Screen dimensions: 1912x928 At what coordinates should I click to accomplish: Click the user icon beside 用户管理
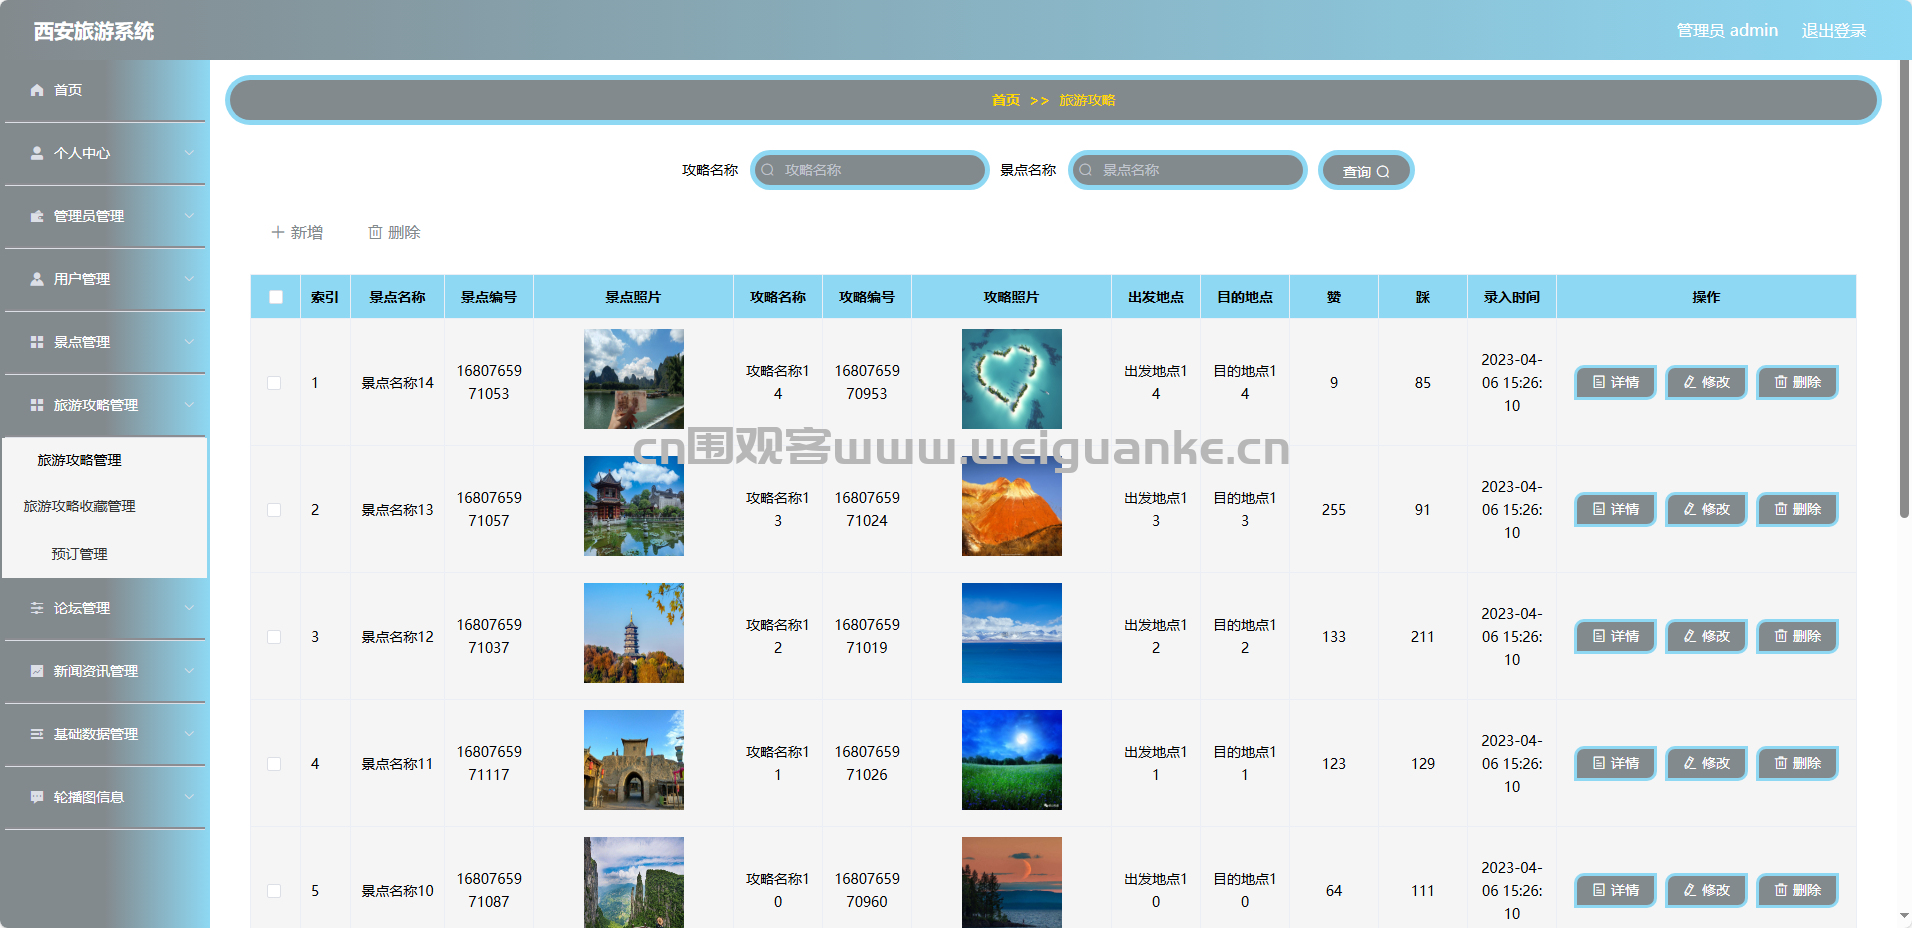(37, 279)
